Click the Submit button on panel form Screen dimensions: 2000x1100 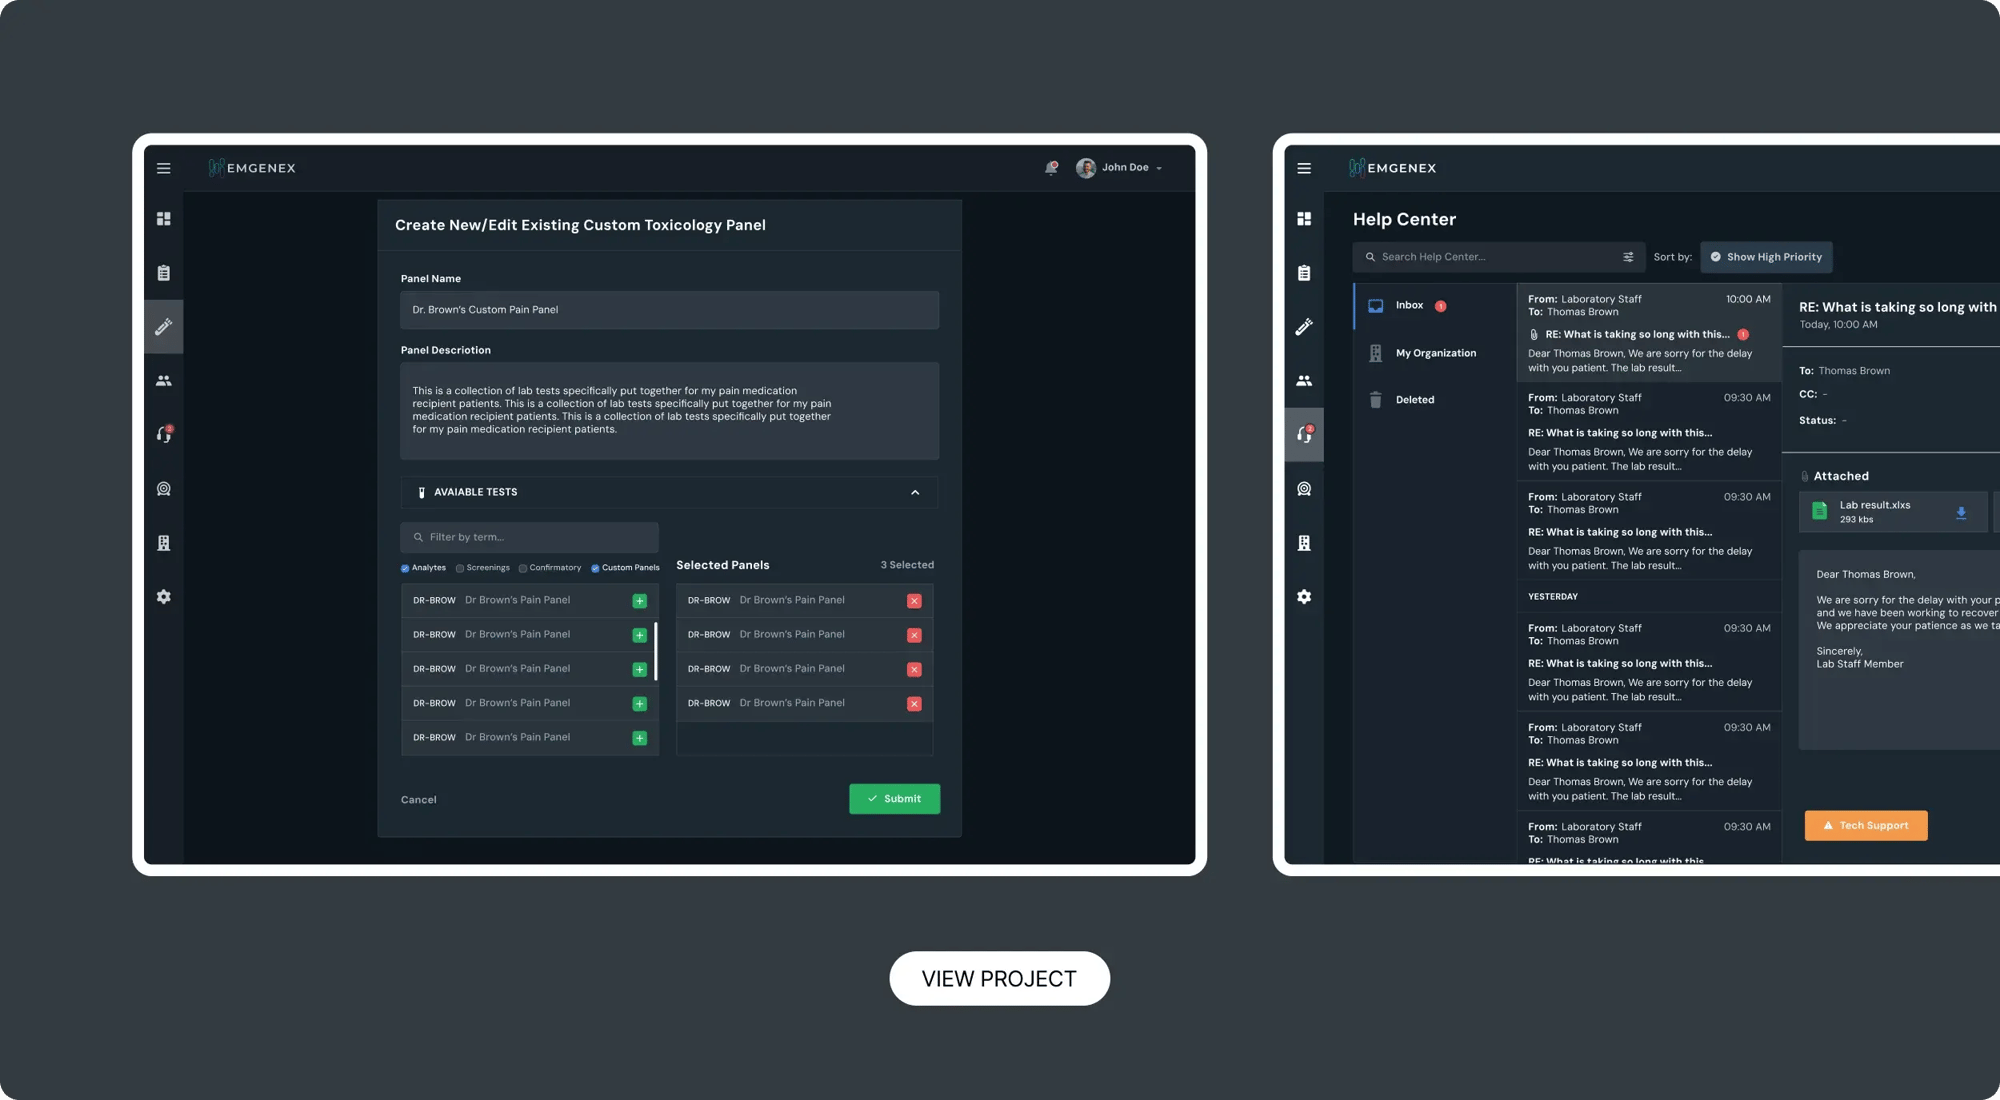click(x=895, y=798)
